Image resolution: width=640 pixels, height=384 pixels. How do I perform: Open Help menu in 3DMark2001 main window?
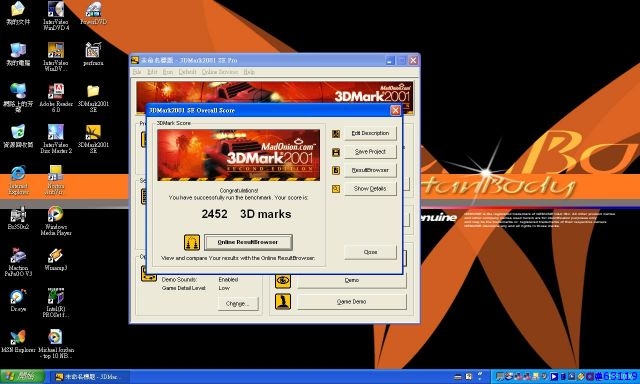tap(249, 72)
